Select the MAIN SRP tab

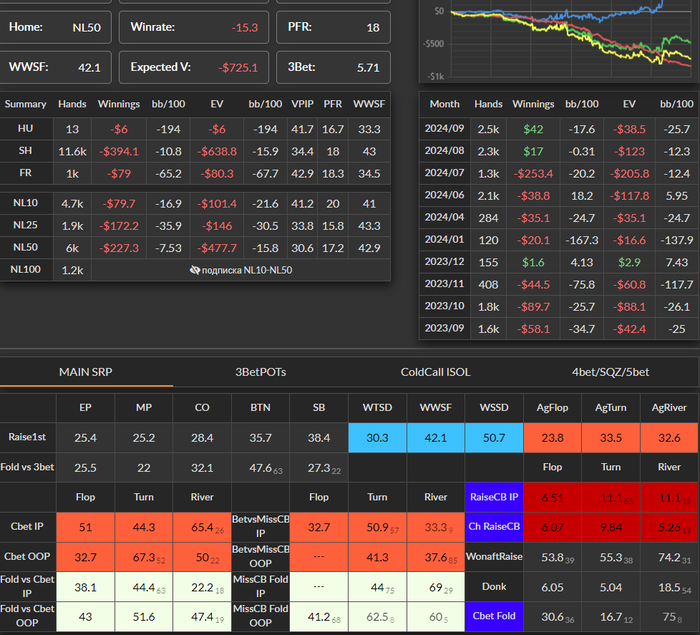coord(86,372)
